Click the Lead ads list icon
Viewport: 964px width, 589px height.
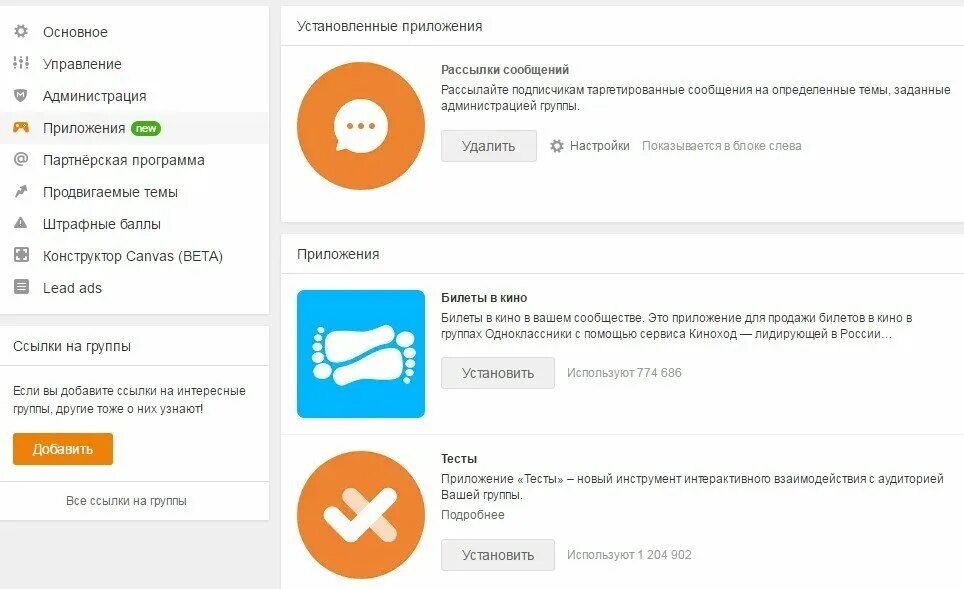coord(21,287)
